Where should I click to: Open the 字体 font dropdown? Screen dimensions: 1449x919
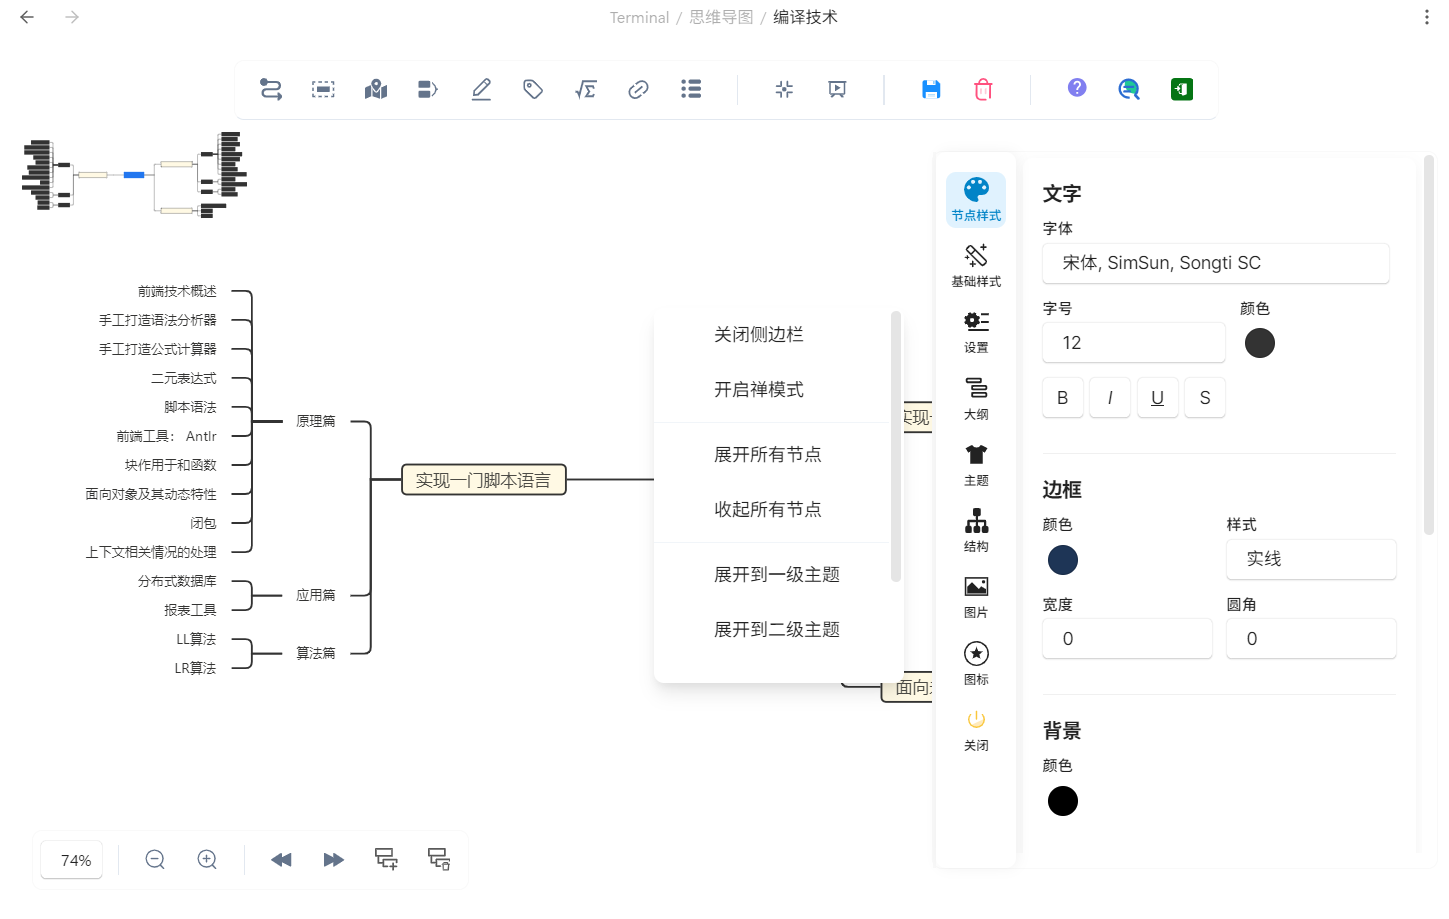click(1216, 263)
